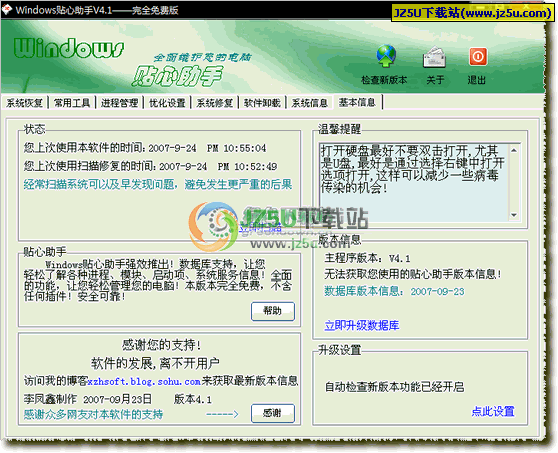
Task: Click the 关于 label
Action: point(435,80)
